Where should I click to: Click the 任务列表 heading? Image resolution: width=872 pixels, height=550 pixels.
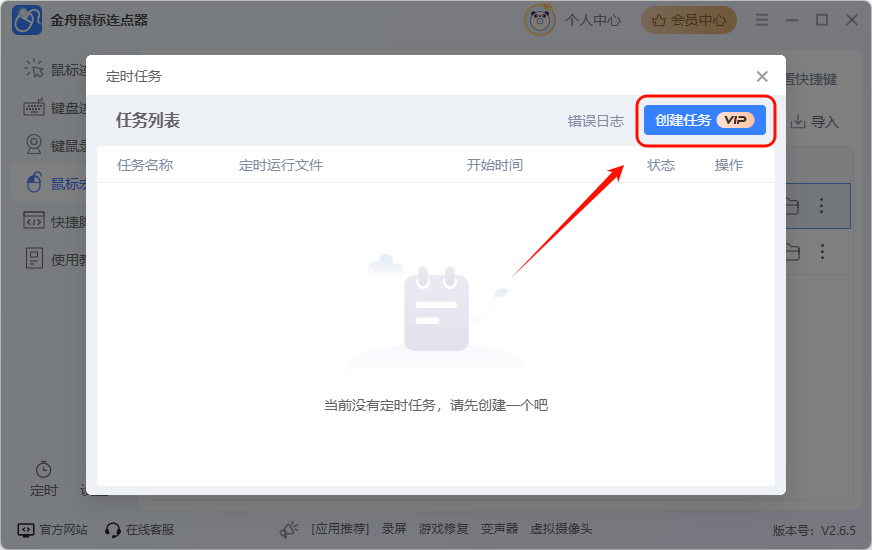tap(147, 121)
